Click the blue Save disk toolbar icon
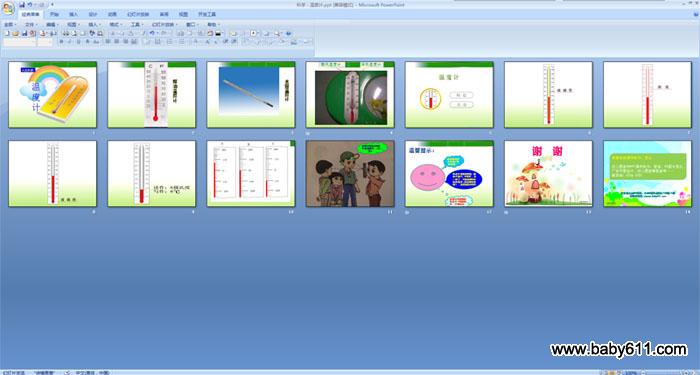The width and height of the screenshot is (700, 375). [24, 33]
